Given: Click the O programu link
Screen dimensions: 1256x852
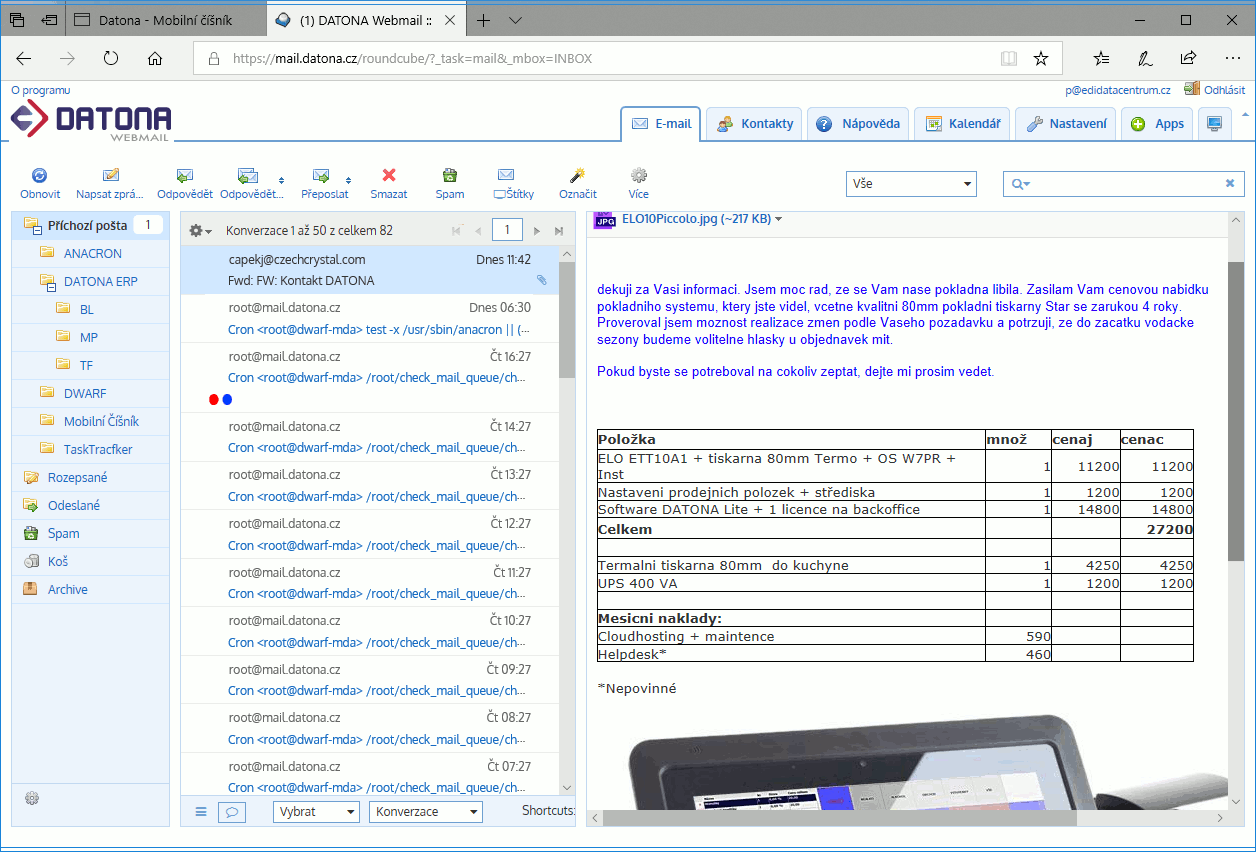Looking at the screenshot, I should pyautogui.click(x=40, y=90).
